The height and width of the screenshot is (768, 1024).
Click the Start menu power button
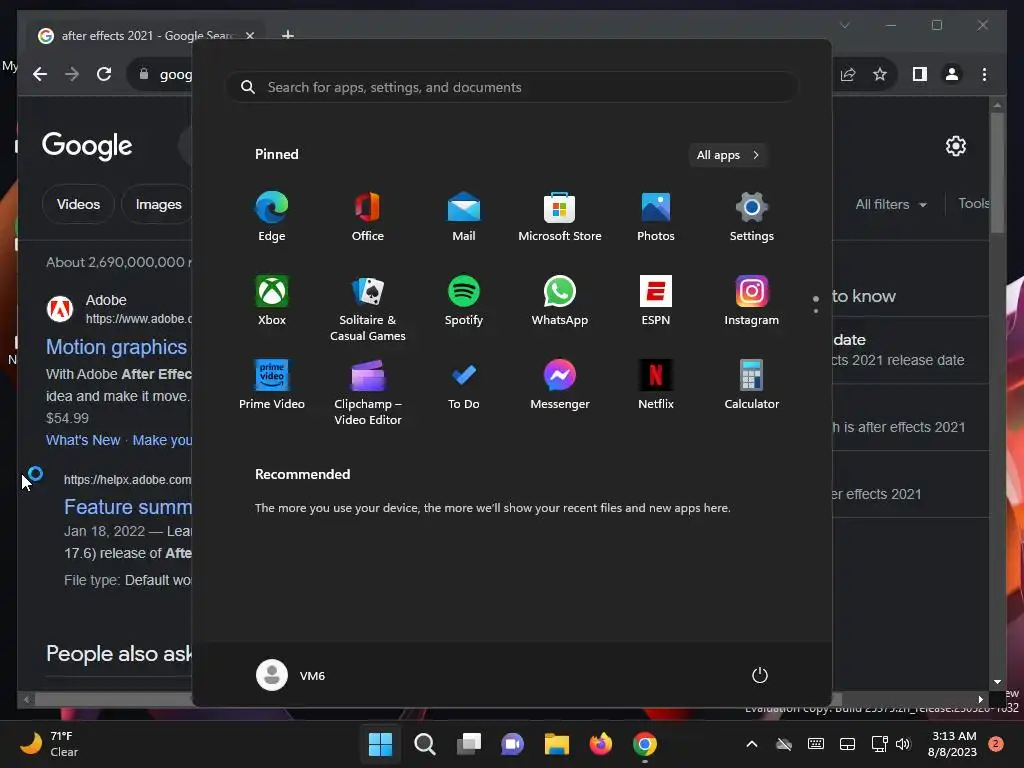(760, 675)
